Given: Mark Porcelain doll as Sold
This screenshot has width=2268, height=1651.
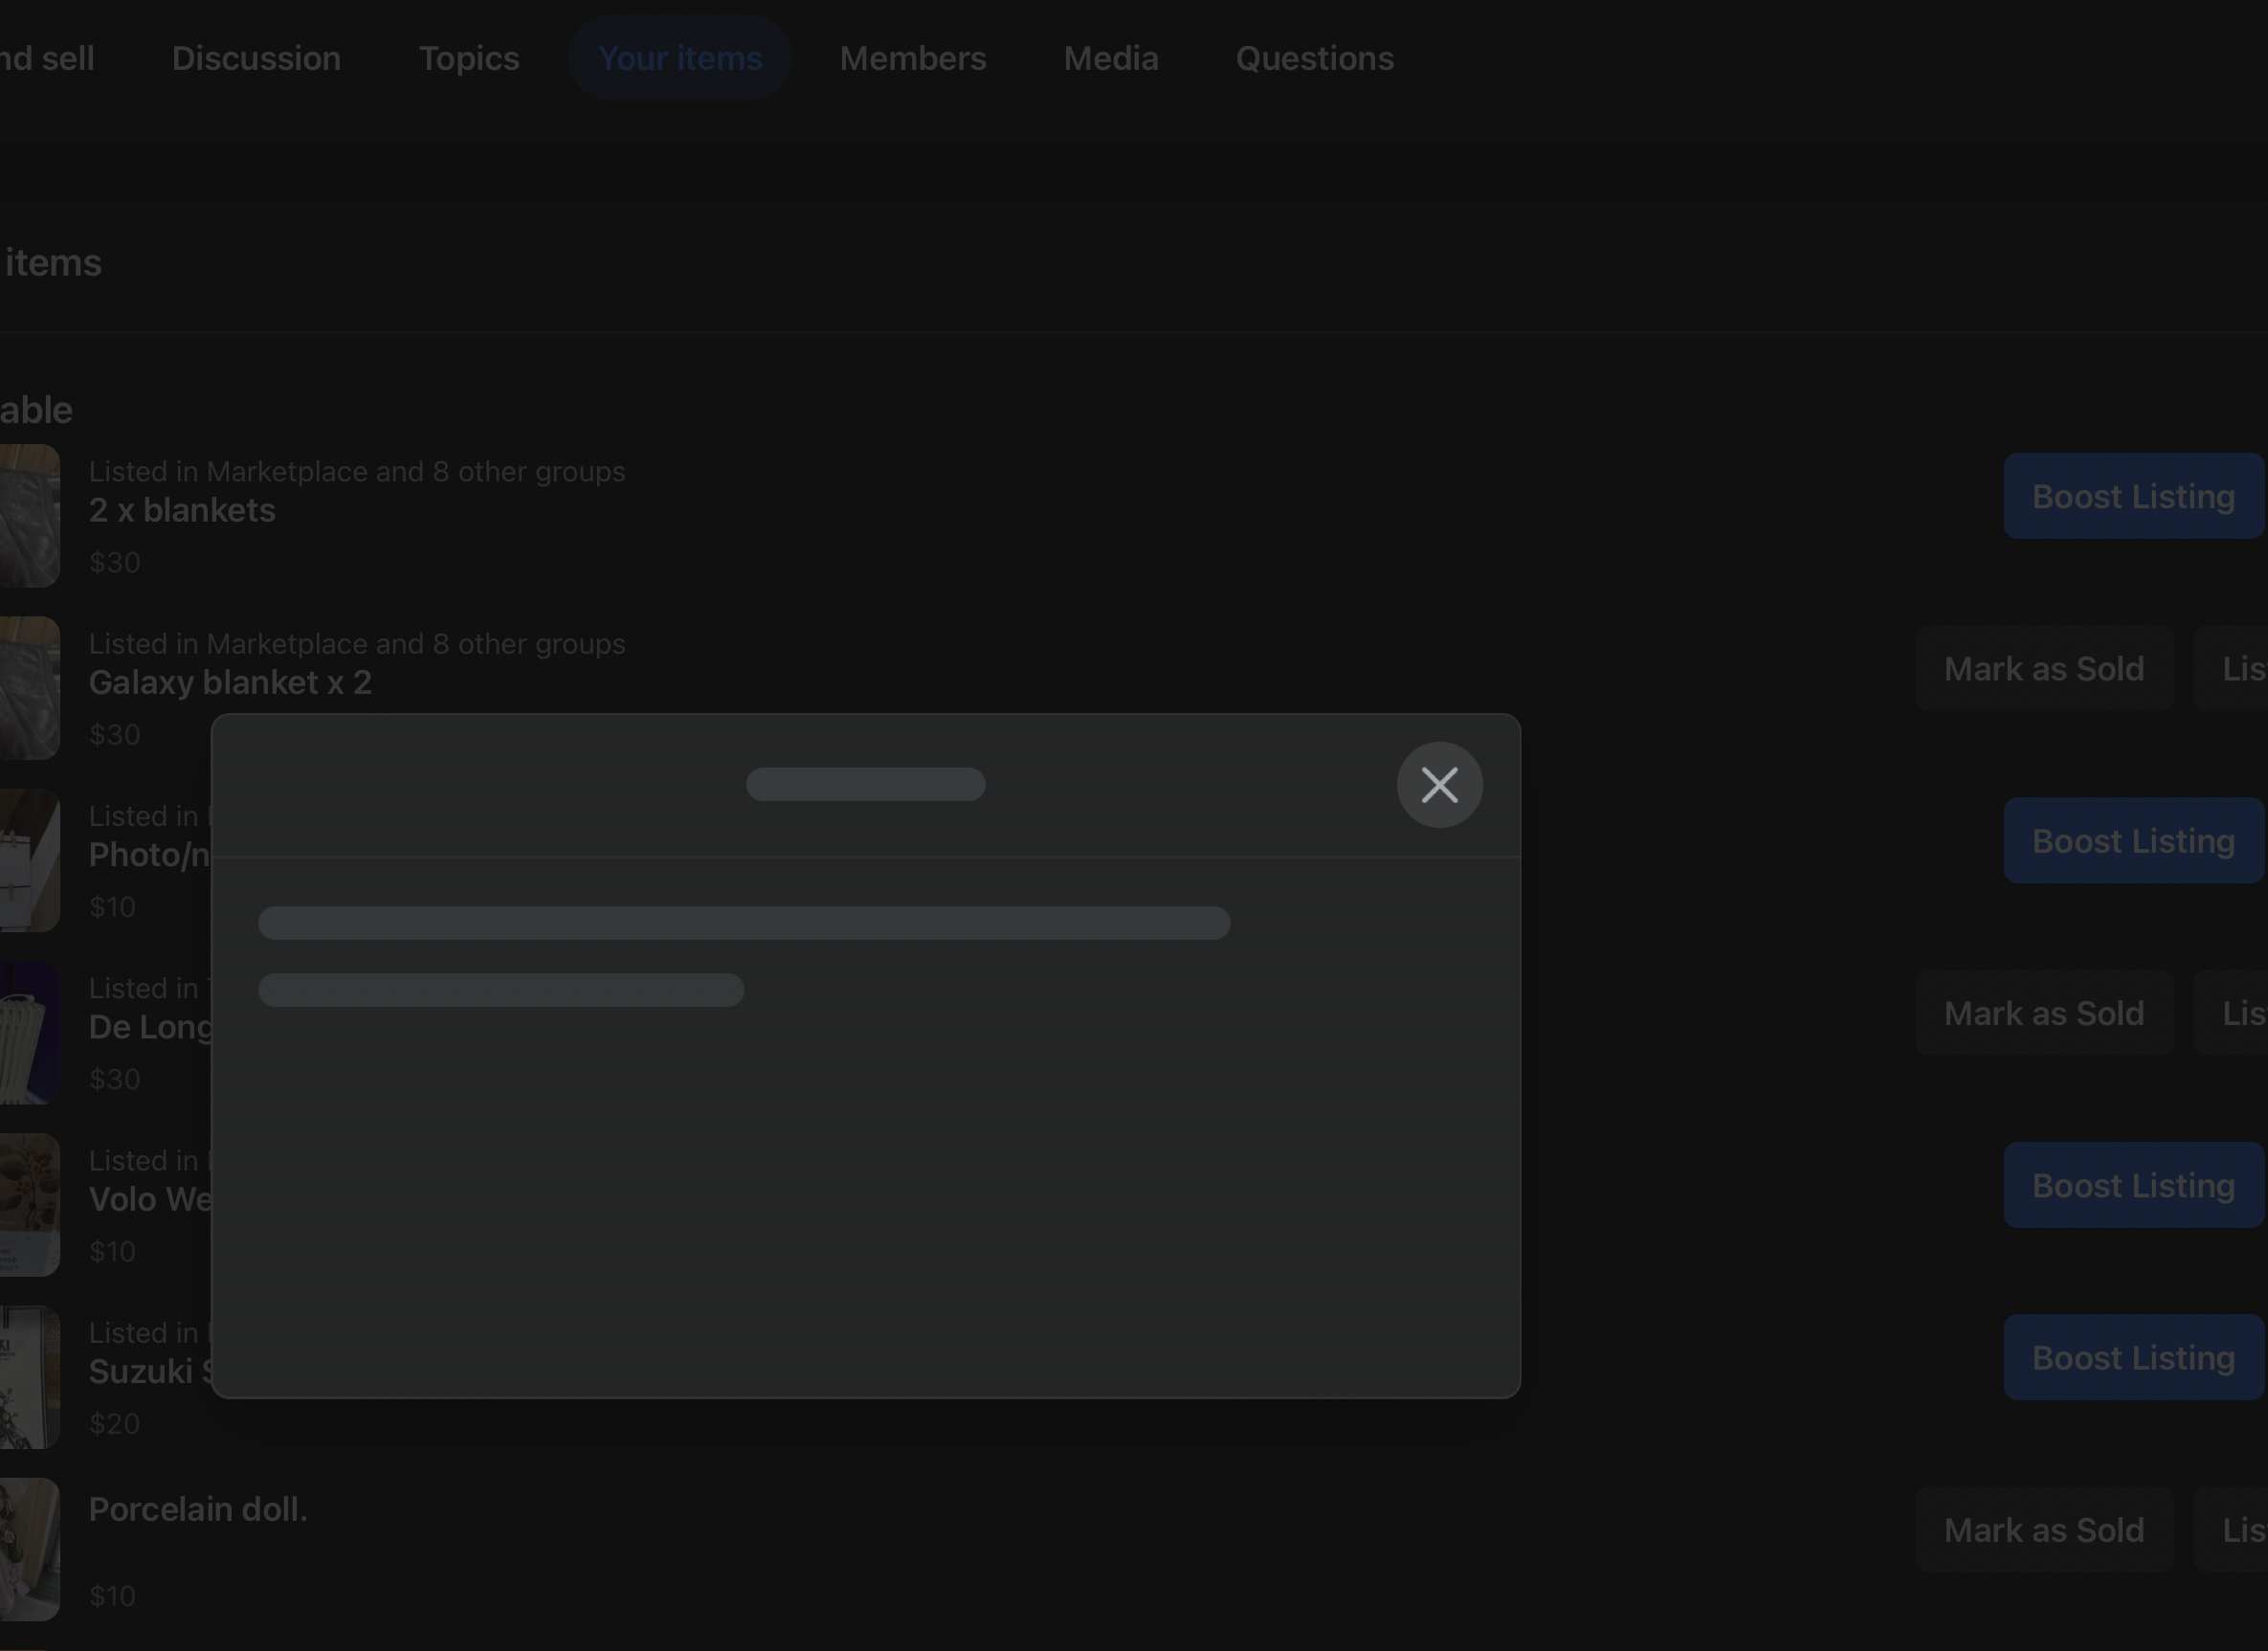Looking at the screenshot, I should [2043, 1530].
